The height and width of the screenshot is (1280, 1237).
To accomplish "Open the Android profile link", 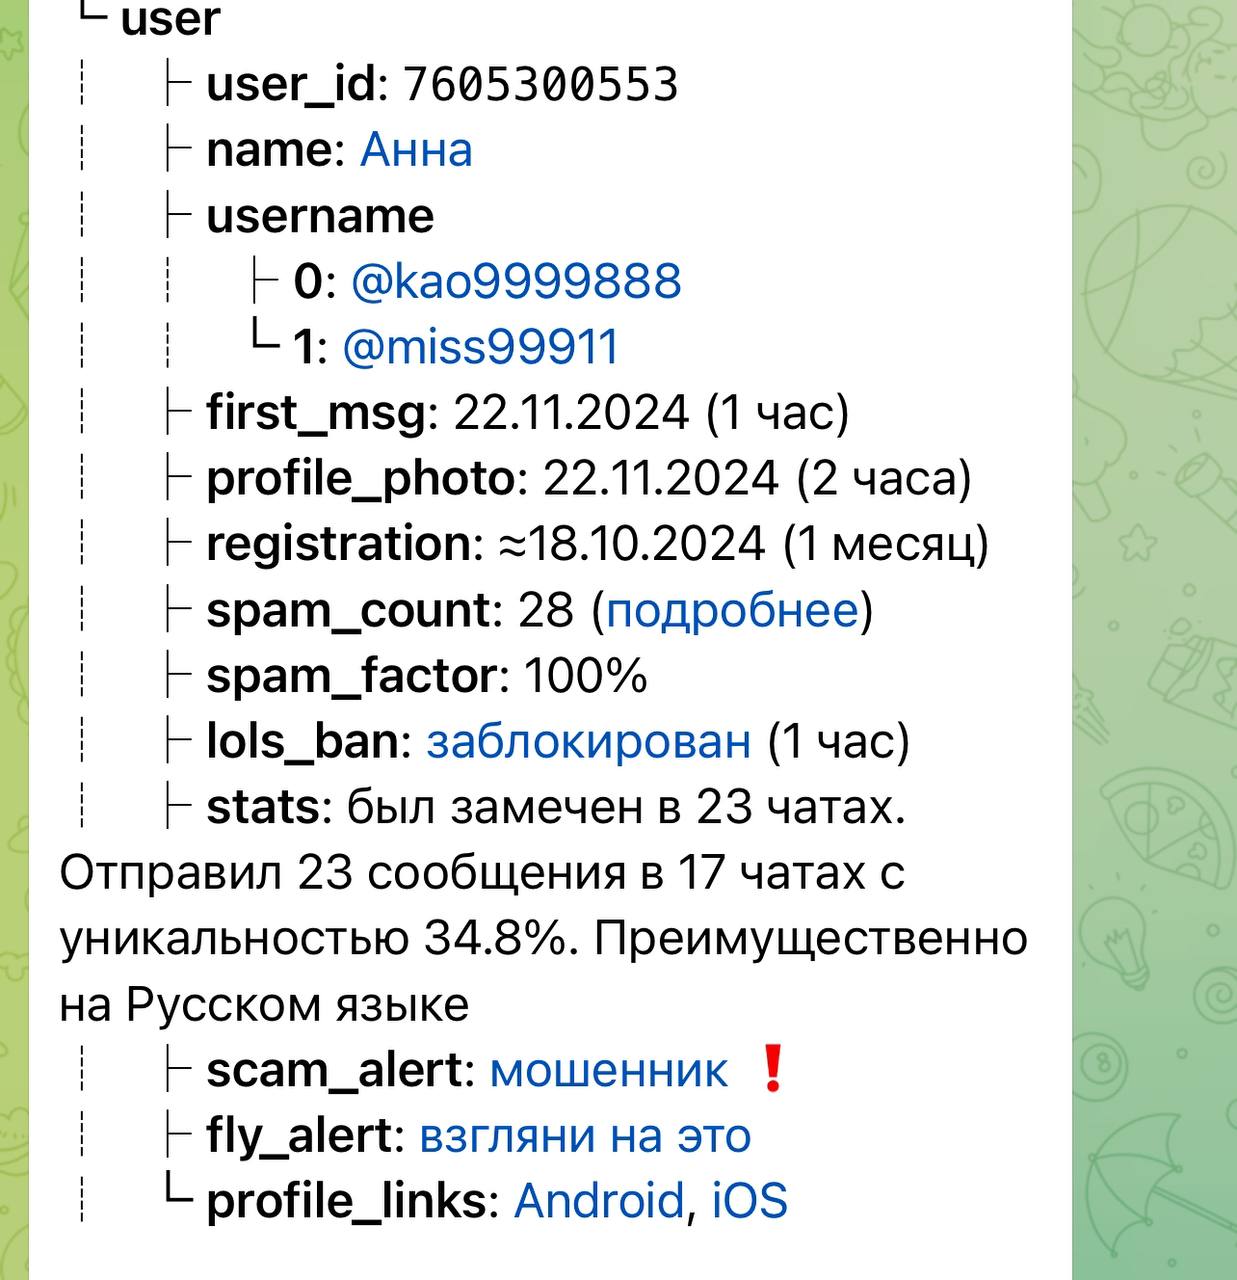I will pos(599,1202).
